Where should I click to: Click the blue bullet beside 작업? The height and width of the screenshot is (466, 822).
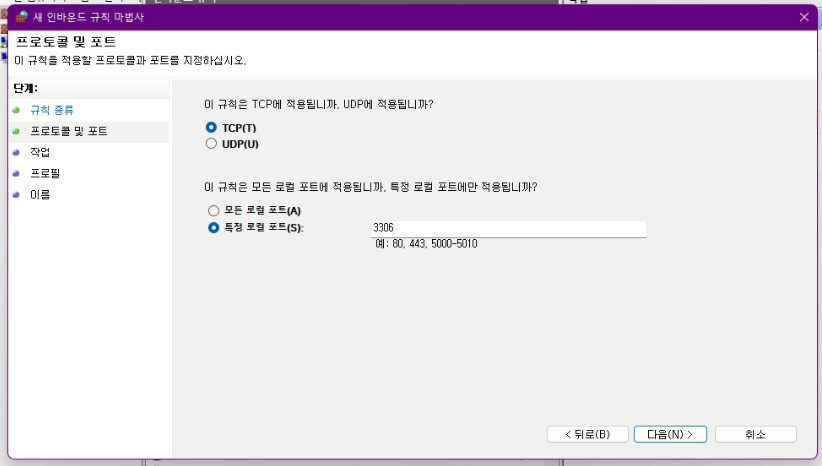pos(16,153)
